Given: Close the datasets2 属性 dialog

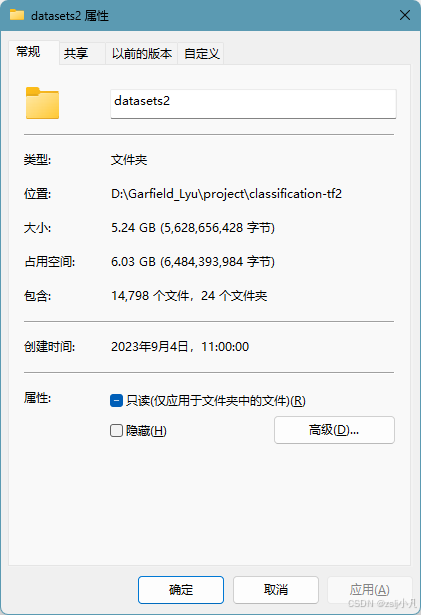Looking at the screenshot, I should [x=405, y=15].
